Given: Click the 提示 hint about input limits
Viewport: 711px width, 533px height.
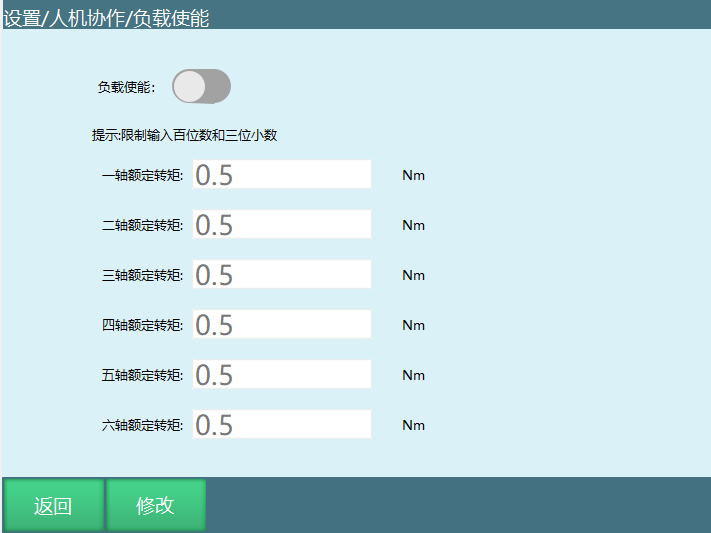Looking at the screenshot, I should click(183, 135).
